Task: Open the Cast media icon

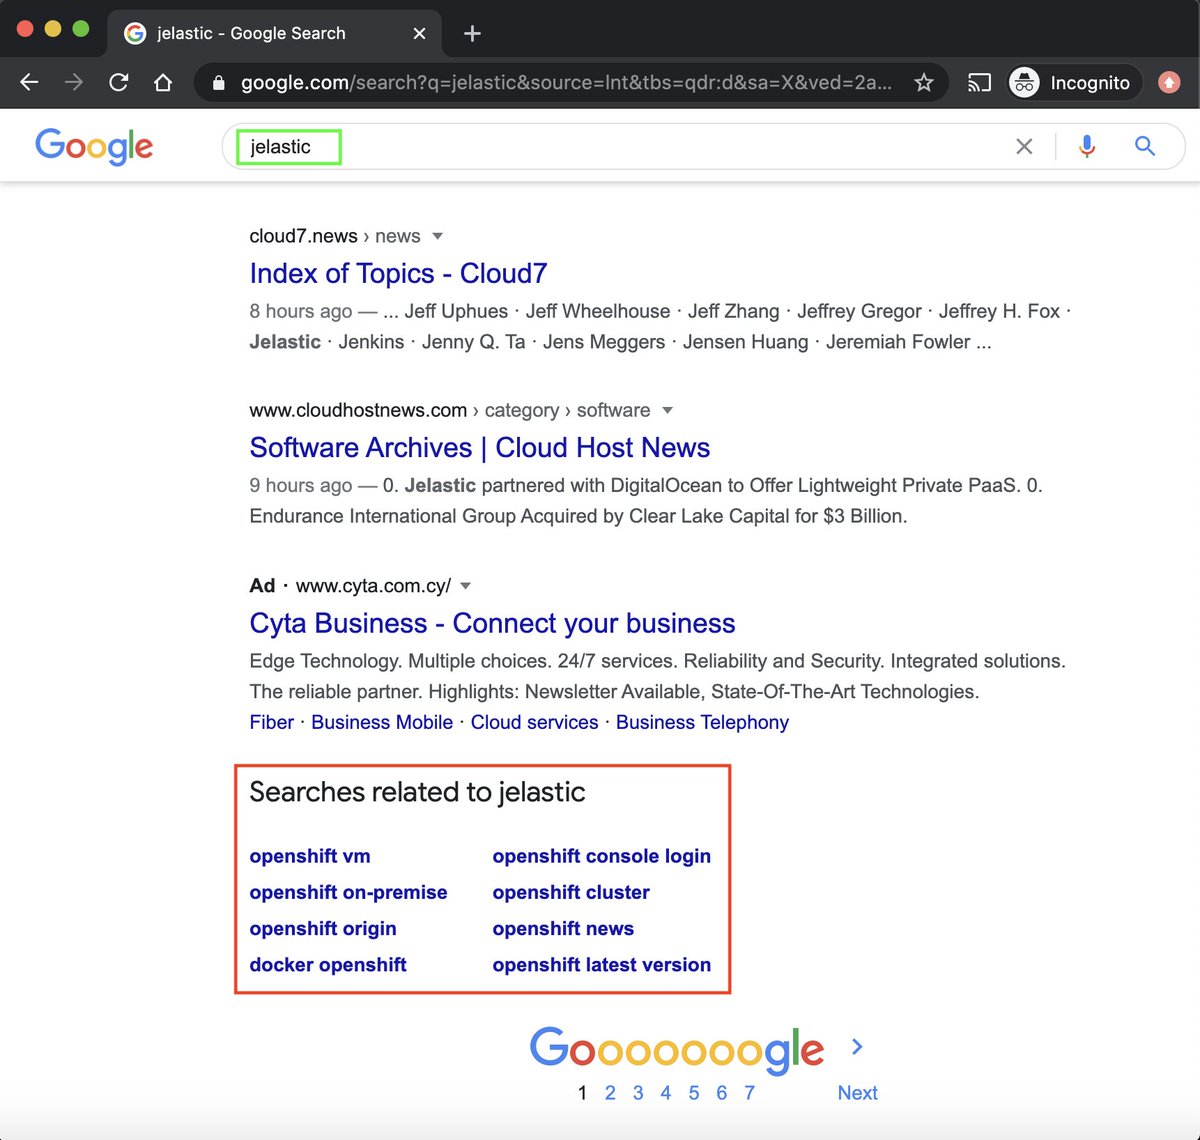Action: (979, 83)
